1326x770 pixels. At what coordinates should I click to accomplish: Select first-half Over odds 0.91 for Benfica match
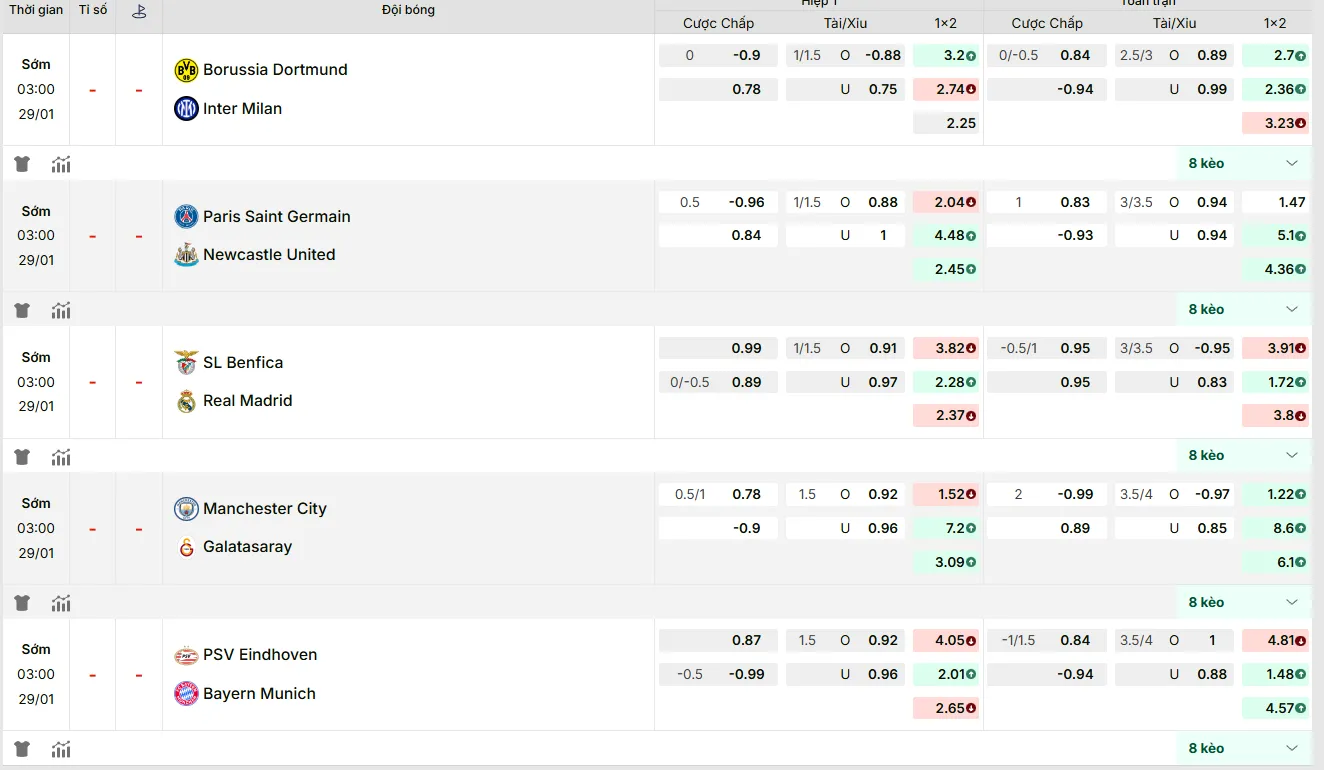pyautogui.click(x=882, y=348)
